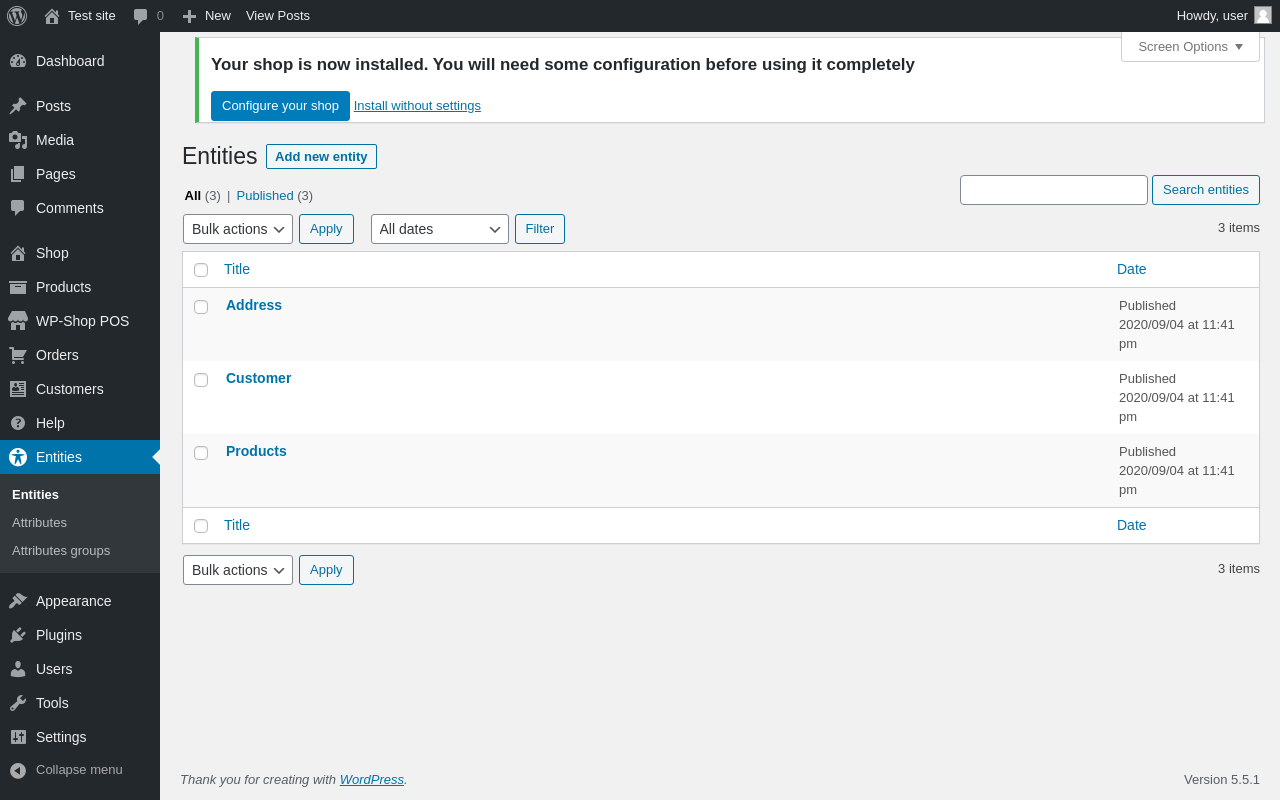Click the Comments speech bubble sidebar icon
The height and width of the screenshot is (800, 1280).
[x=18, y=208]
